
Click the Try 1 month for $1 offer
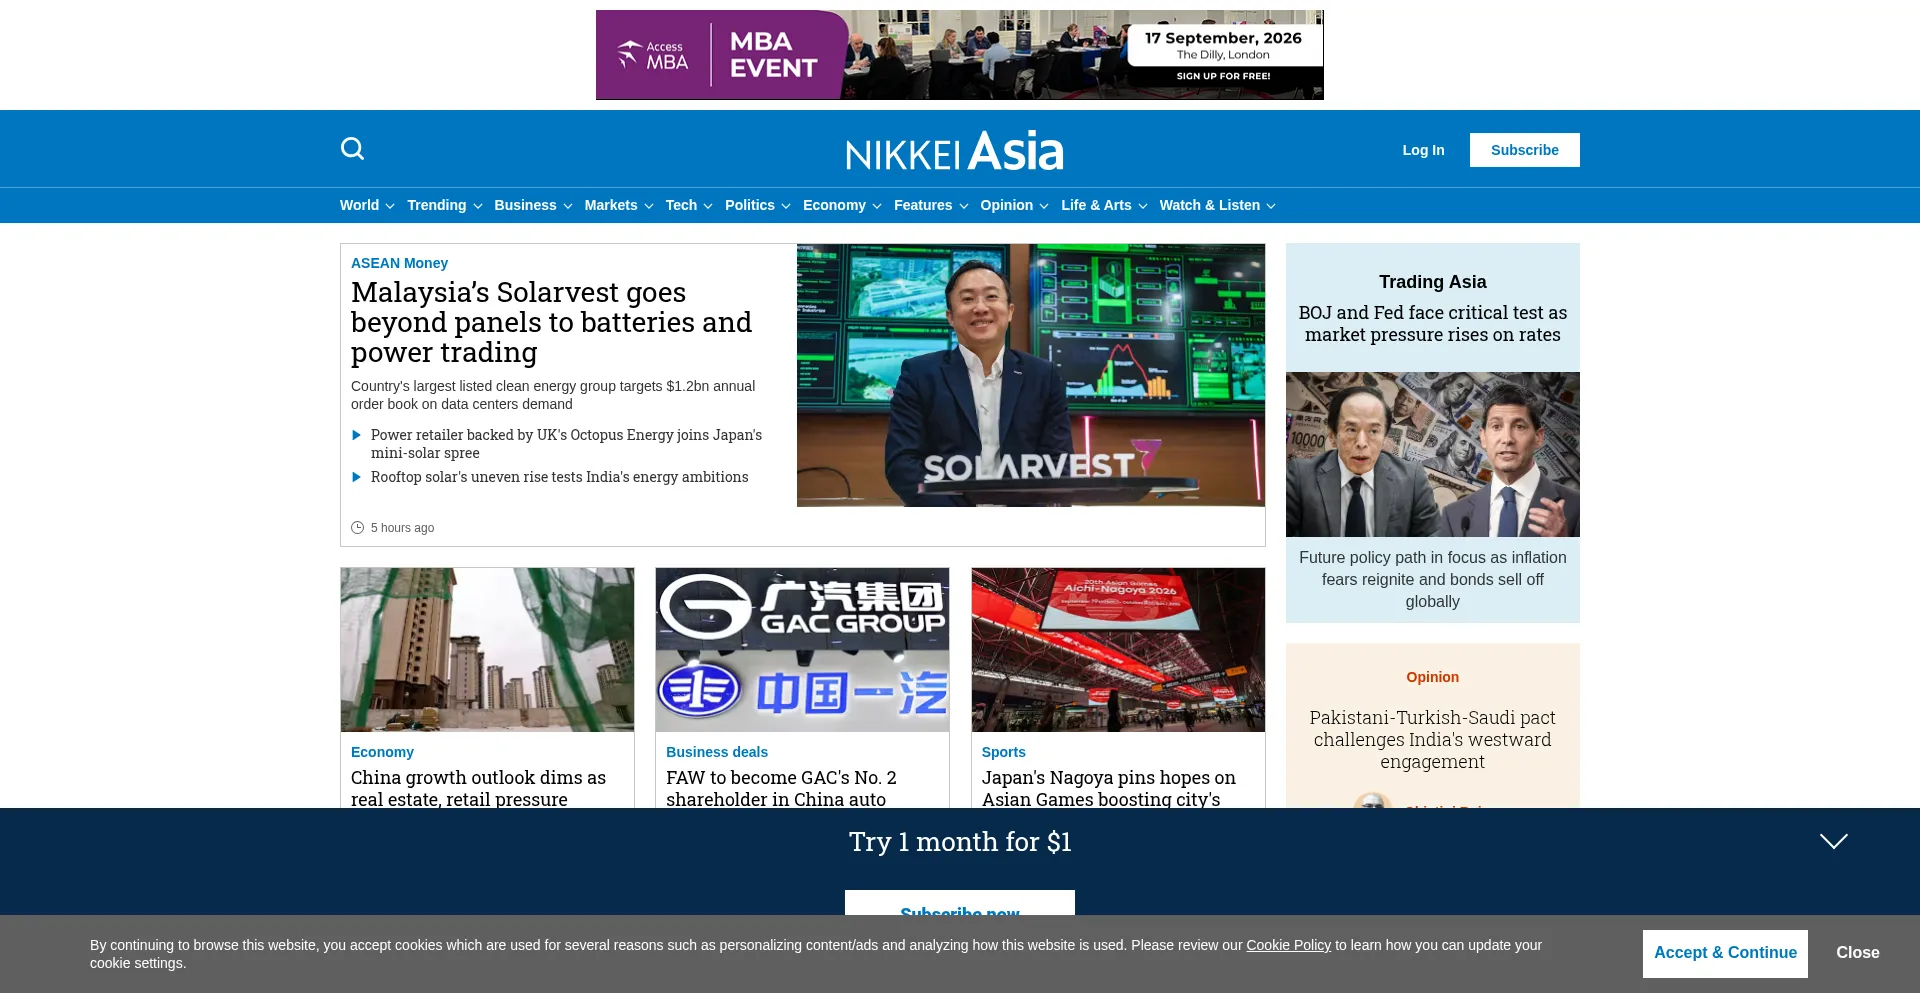click(960, 842)
